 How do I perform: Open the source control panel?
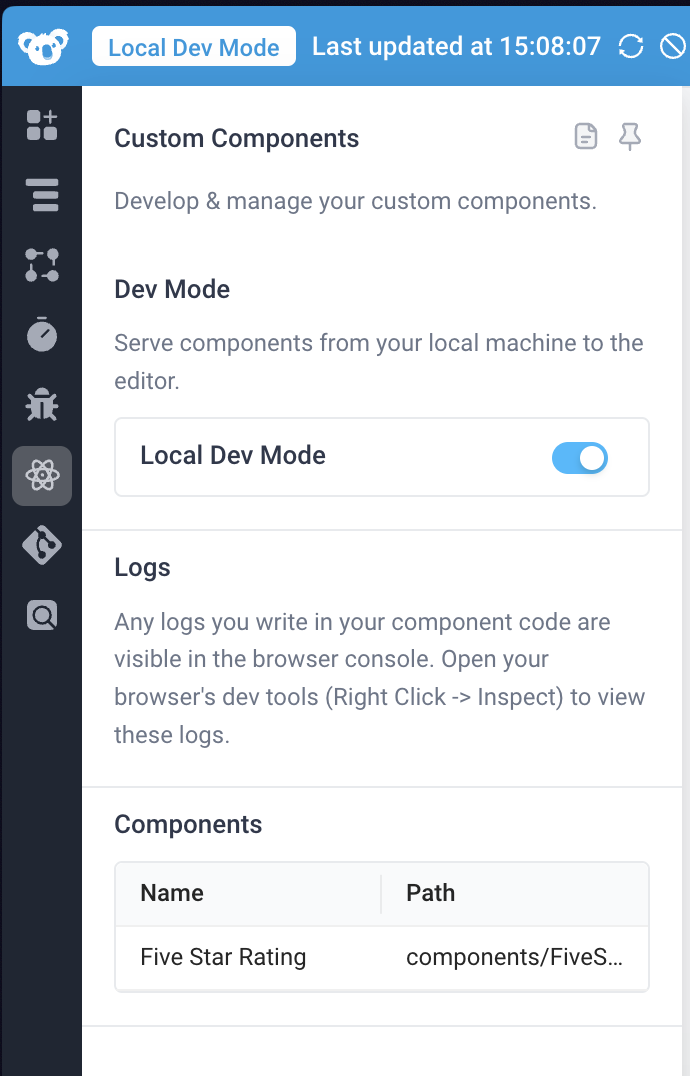(42, 545)
